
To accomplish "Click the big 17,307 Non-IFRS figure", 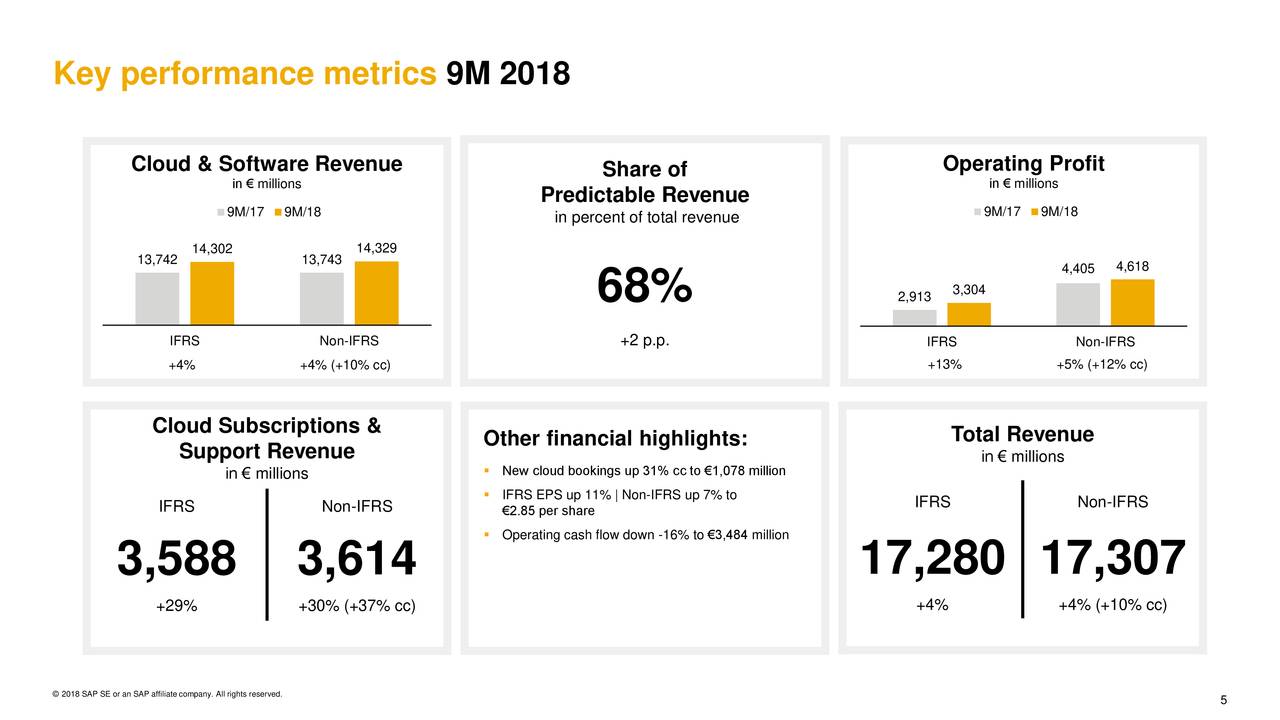I will (1113, 558).
